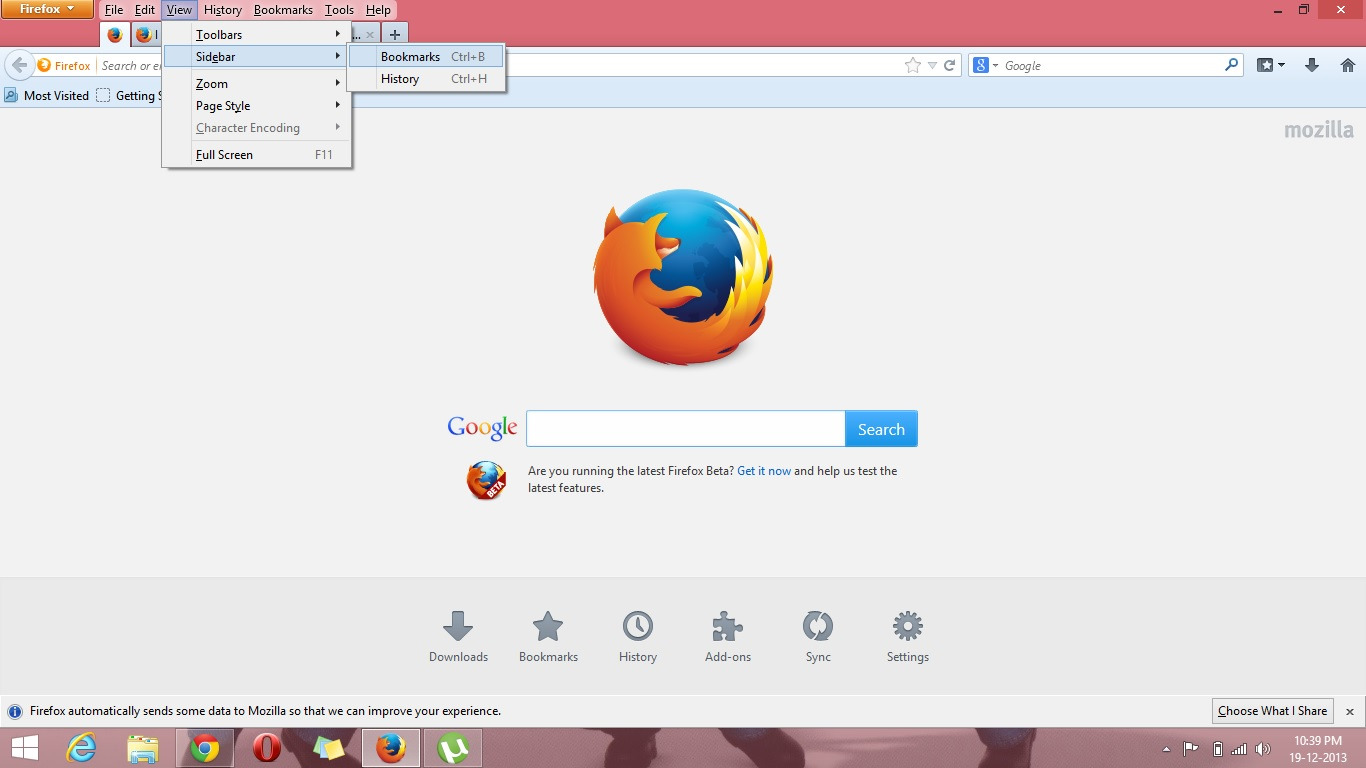The image size is (1366, 768).
Task: Open the Bookmarks shortcut with the star icon
Action: coord(548,637)
